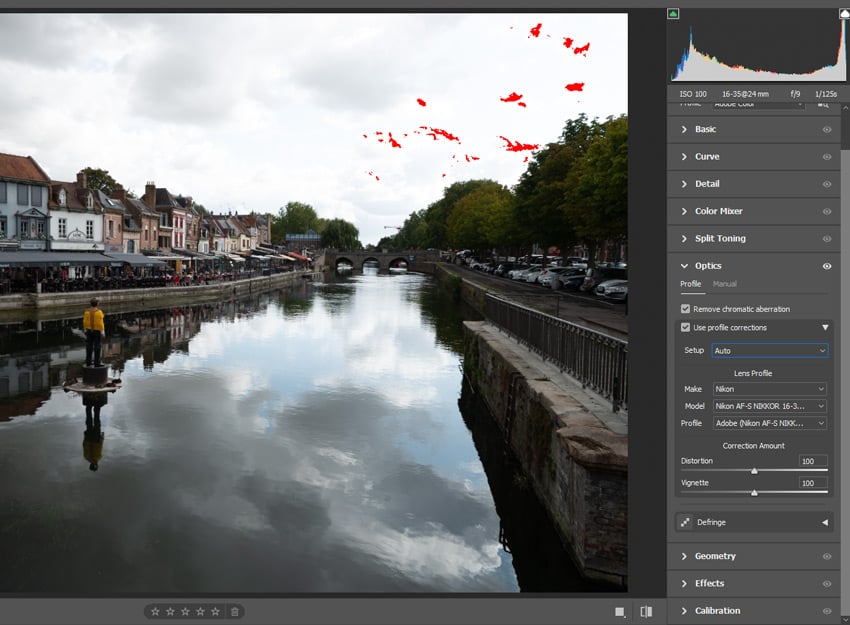Switch to the Manual tab in Optics

(x=724, y=284)
